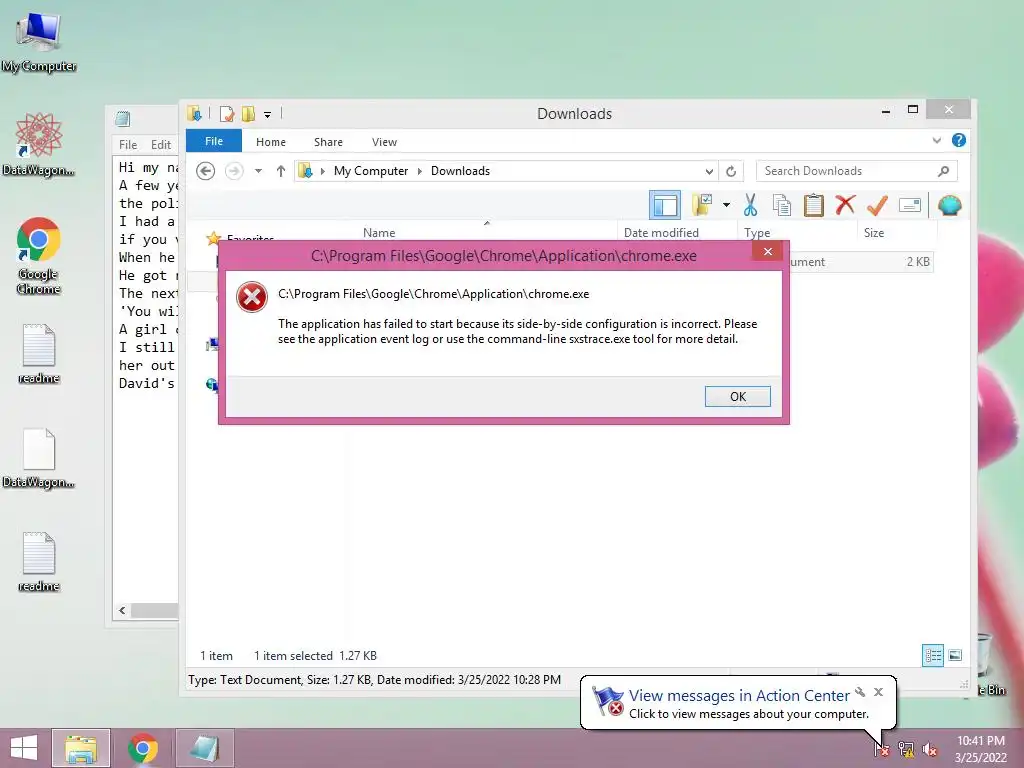Click the shell globe toolbar icon
Screen dimensions: 1024x768
coord(949,205)
